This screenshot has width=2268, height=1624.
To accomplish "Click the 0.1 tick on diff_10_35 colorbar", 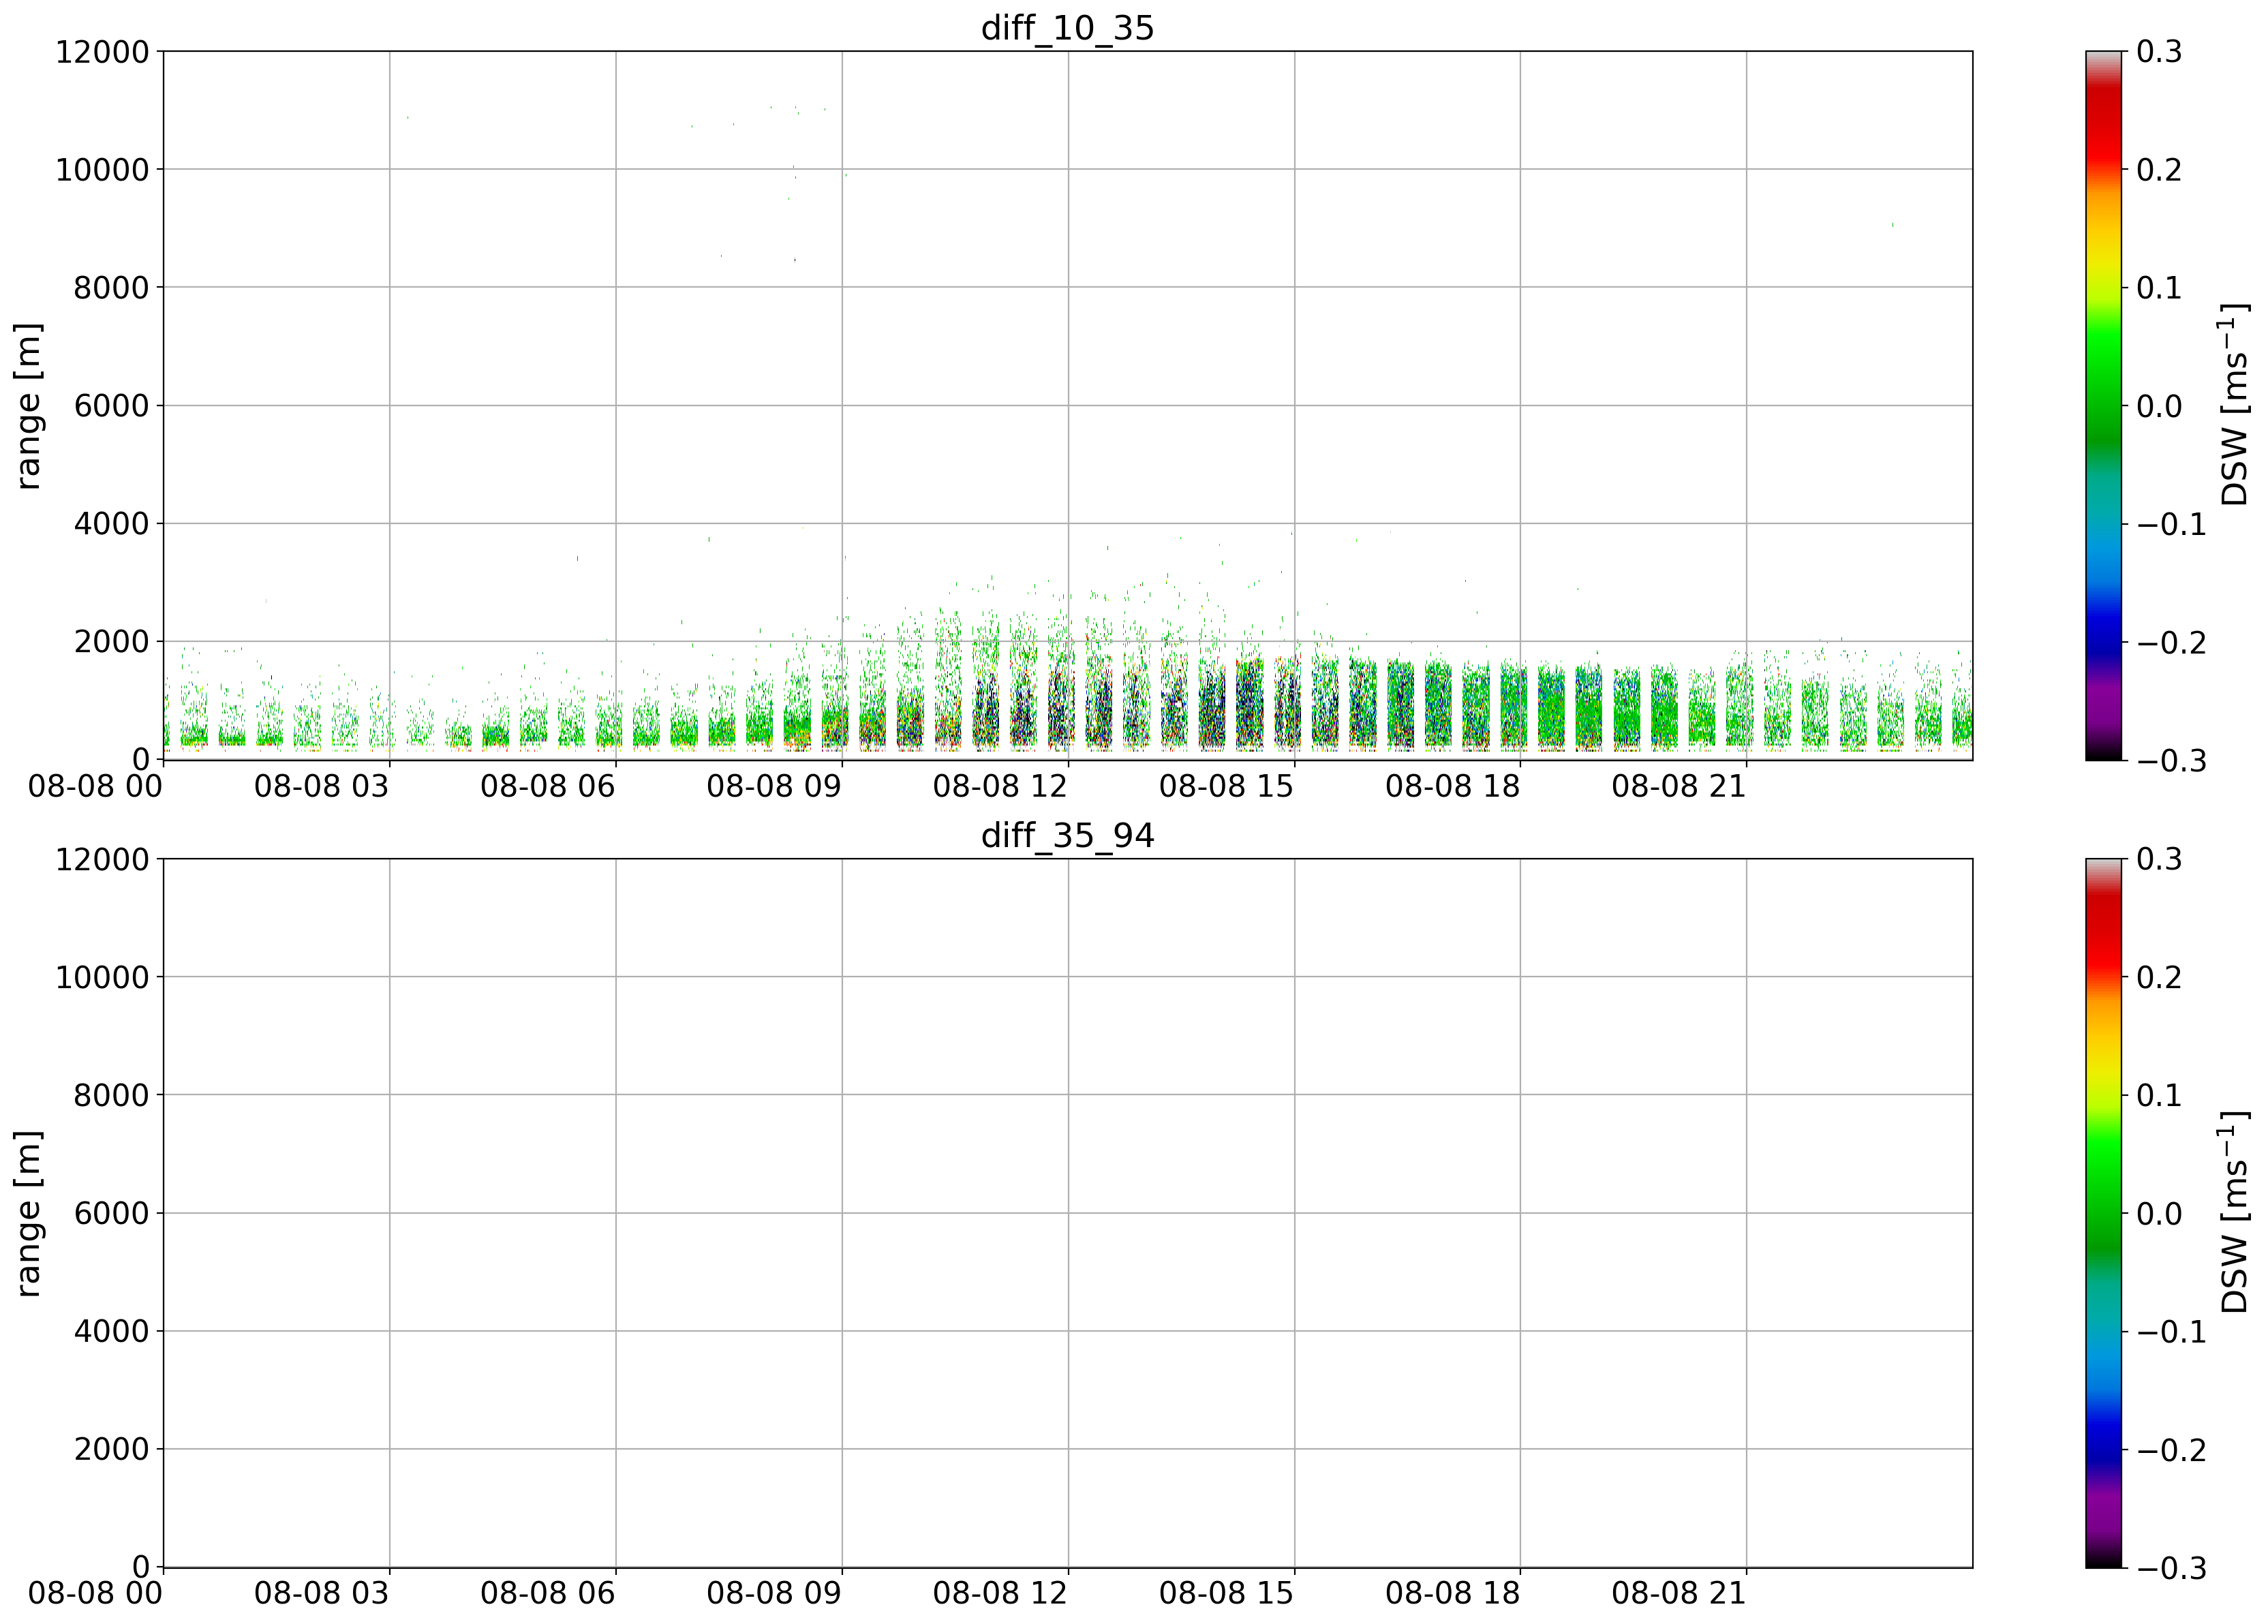I will (2160, 288).
